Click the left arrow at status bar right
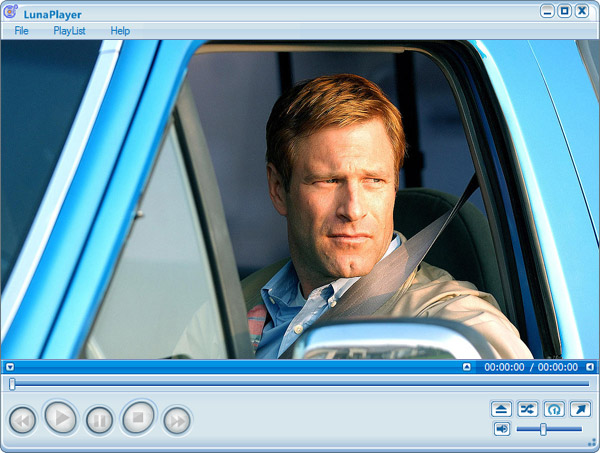 coord(590,367)
